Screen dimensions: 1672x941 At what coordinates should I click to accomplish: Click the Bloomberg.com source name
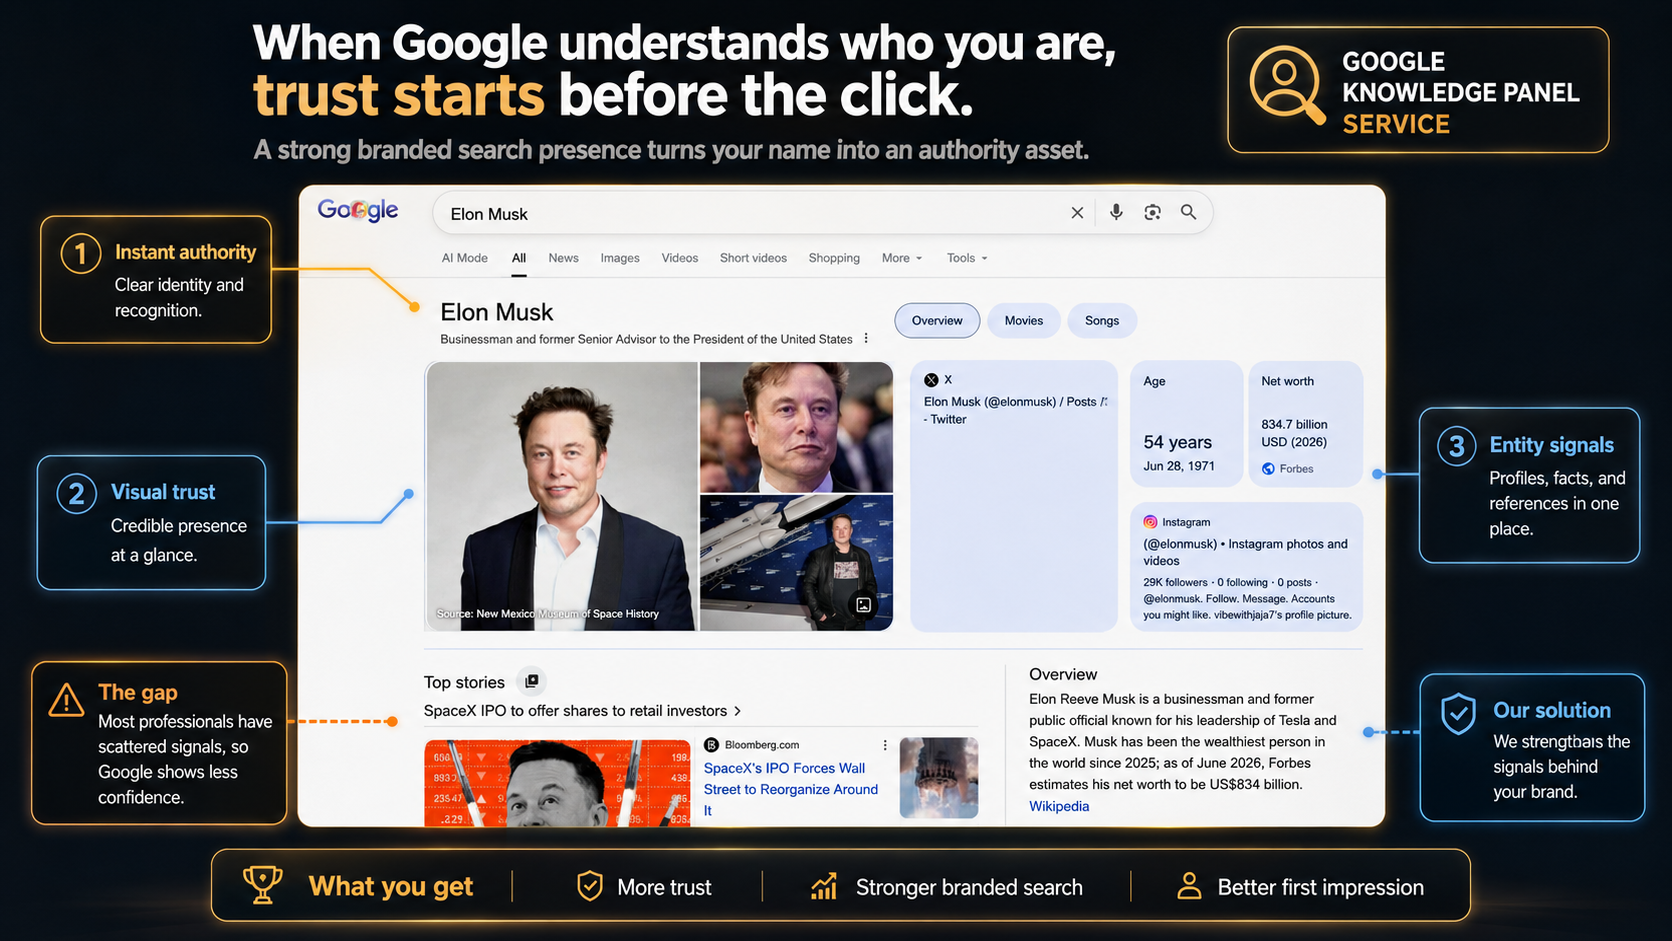(762, 745)
